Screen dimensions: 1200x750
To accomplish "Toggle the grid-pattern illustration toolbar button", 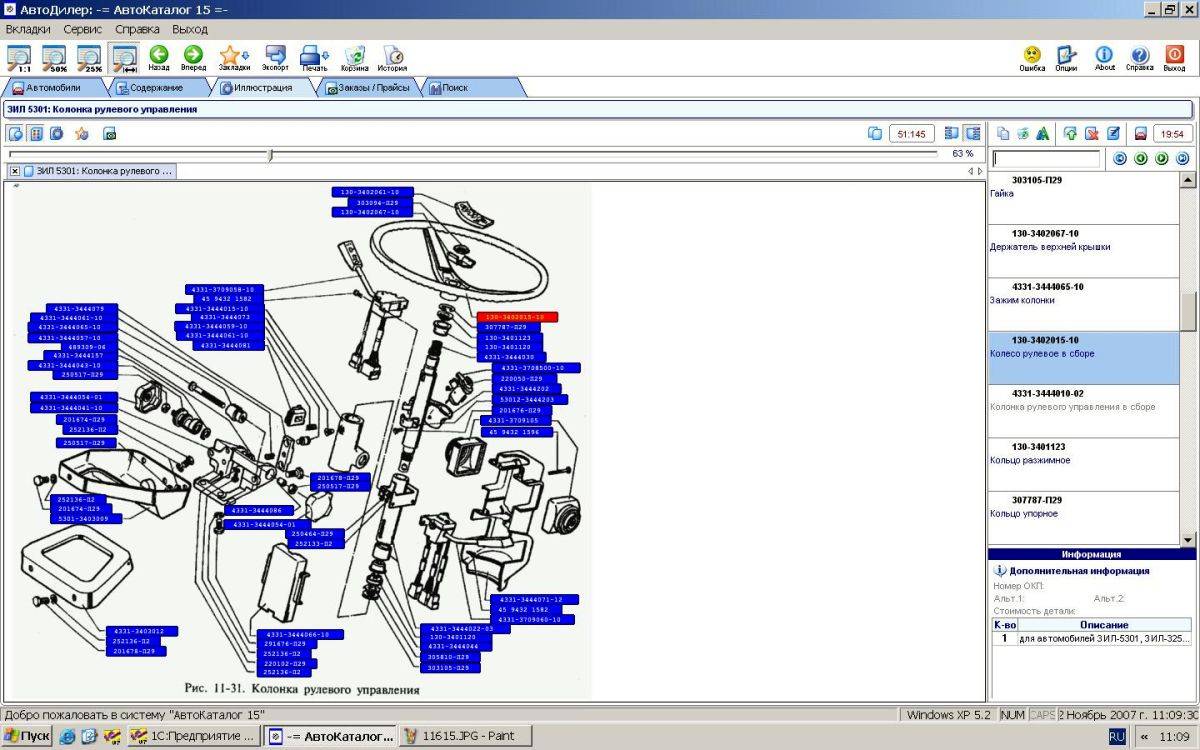I will (x=35, y=133).
